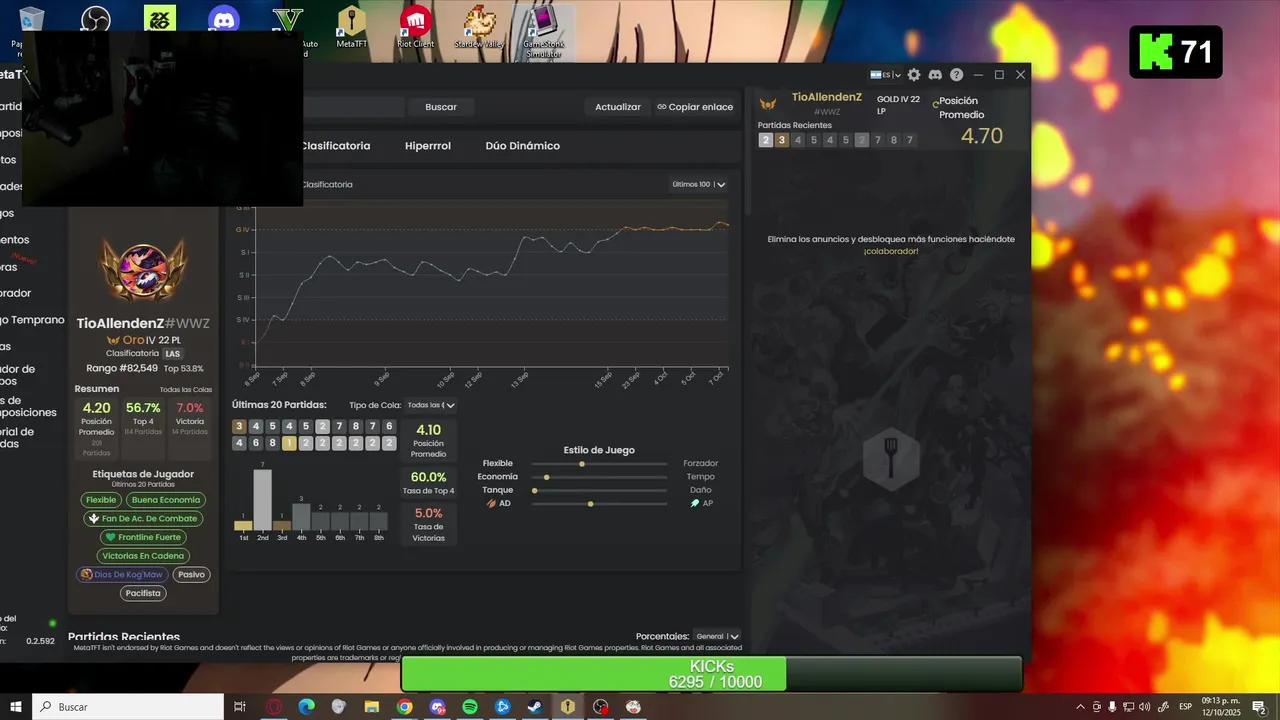Click Copiar enlace button
The height and width of the screenshot is (720, 1280).
point(695,107)
